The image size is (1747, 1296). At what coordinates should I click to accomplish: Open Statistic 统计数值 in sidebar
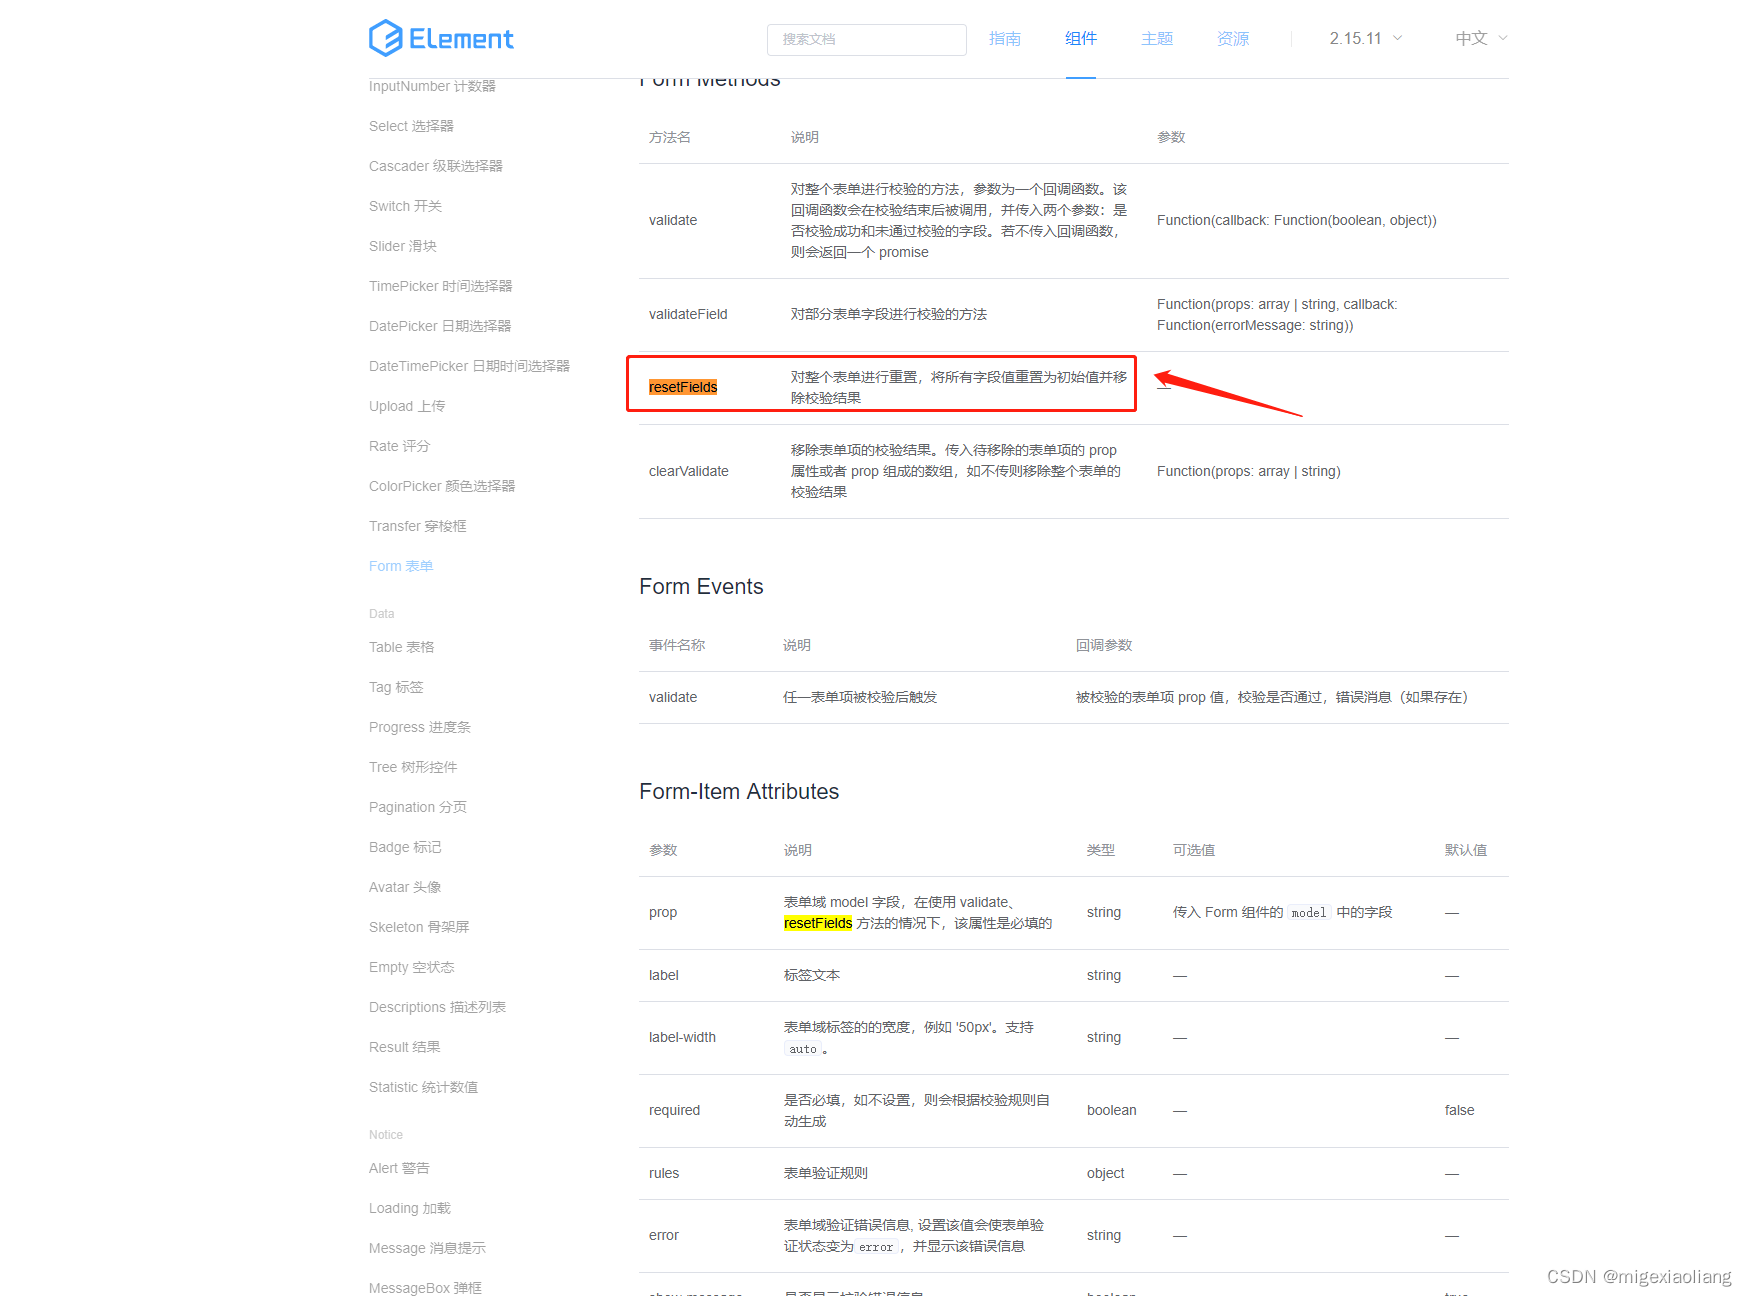[x=423, y=1087]
